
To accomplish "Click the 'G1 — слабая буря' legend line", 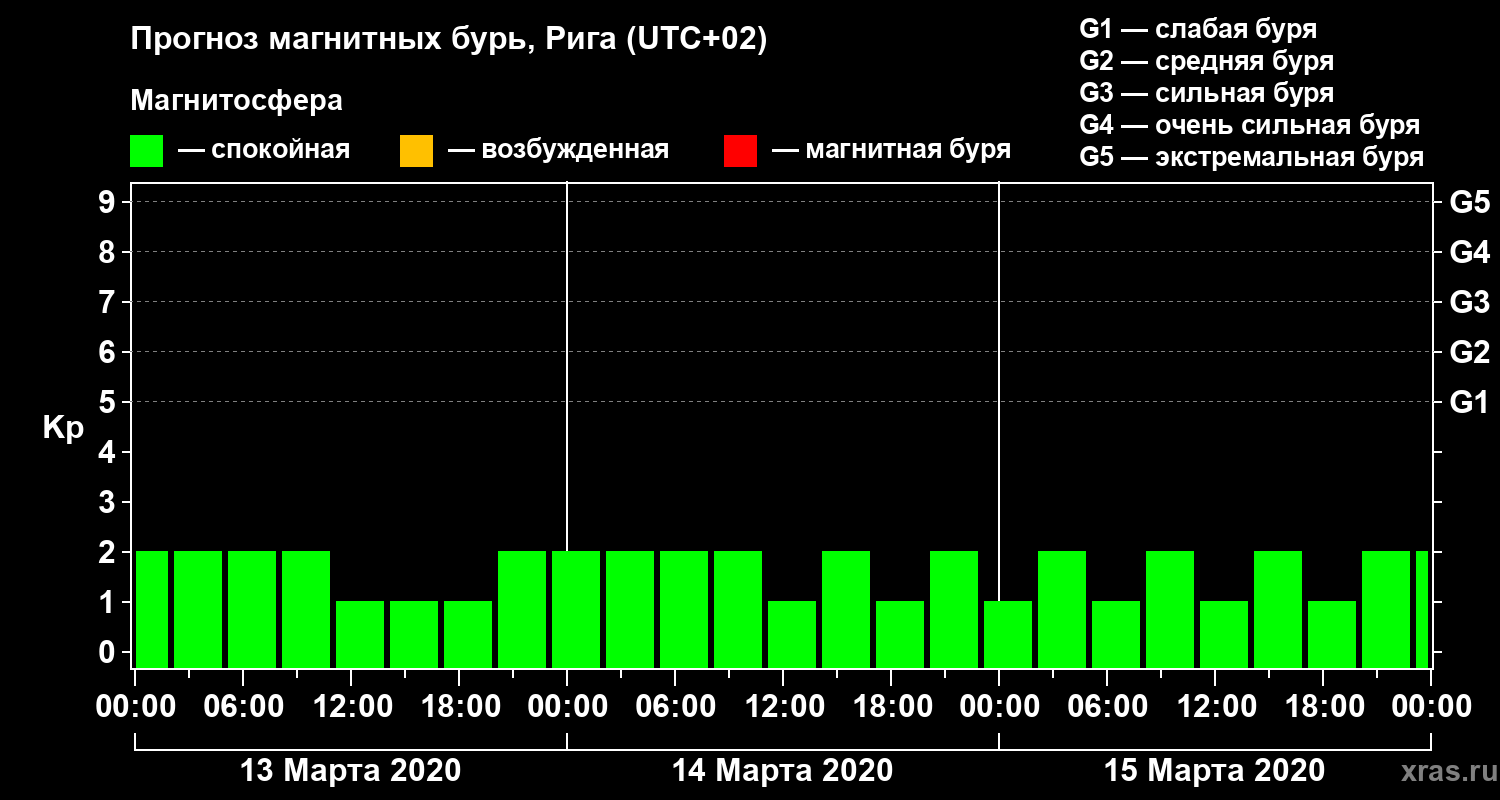I will pyautogui.click(x=1198, y=29).
